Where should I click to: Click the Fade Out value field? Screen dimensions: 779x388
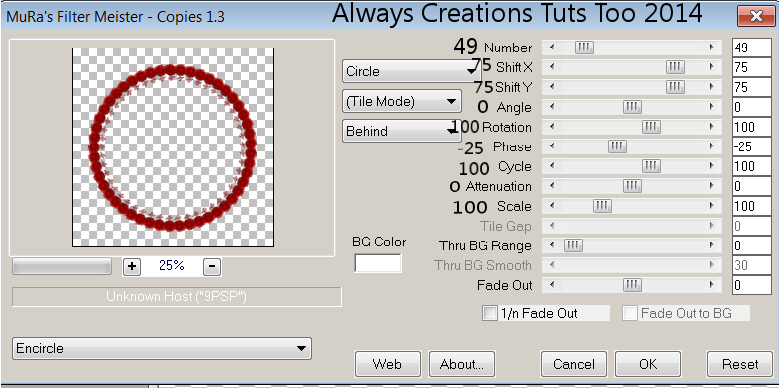(752, 285)
